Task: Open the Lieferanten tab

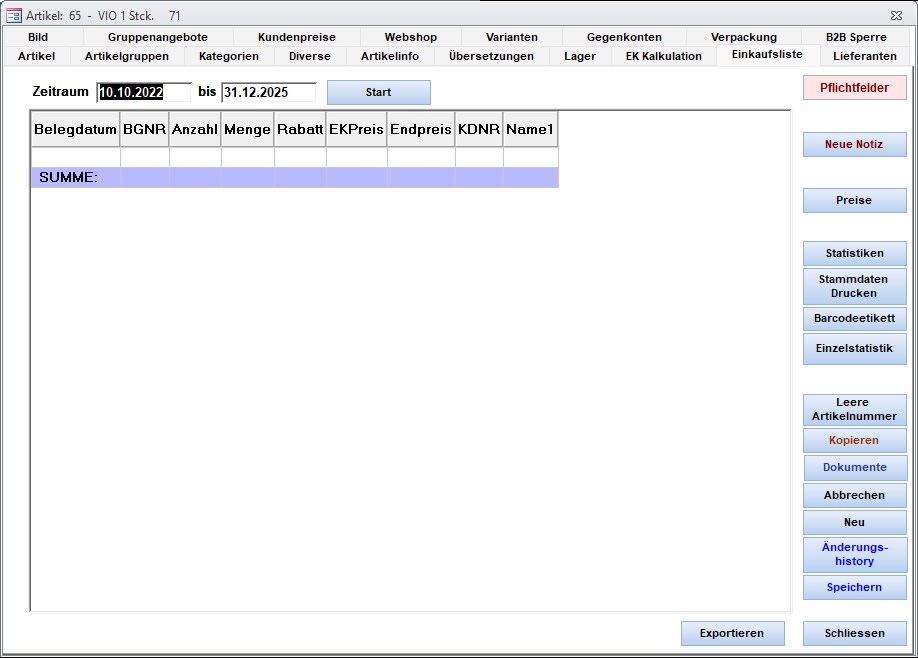Action: point(864,56)
